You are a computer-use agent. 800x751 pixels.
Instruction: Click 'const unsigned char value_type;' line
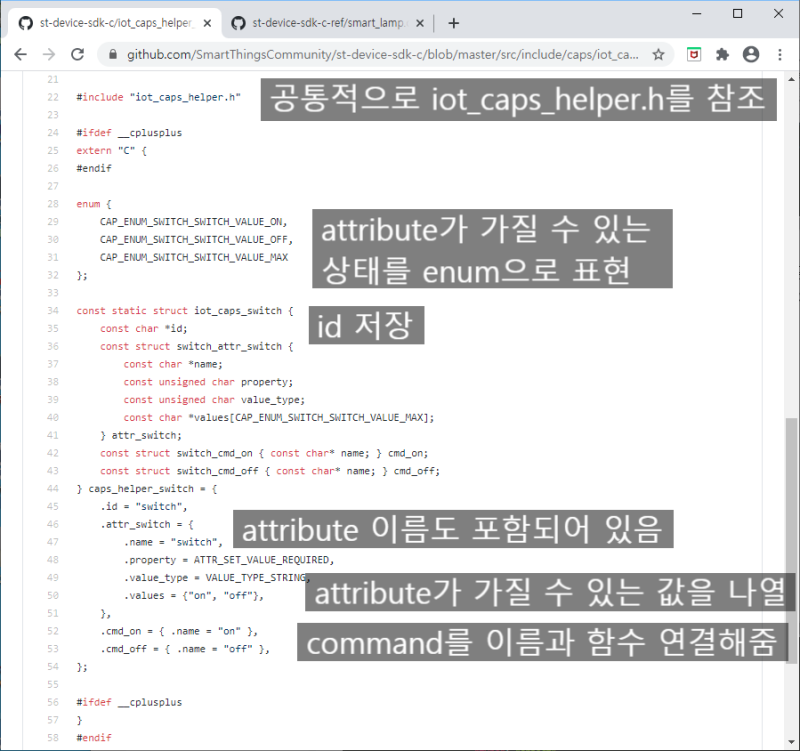pyautogui.click(x=214, y=399)
